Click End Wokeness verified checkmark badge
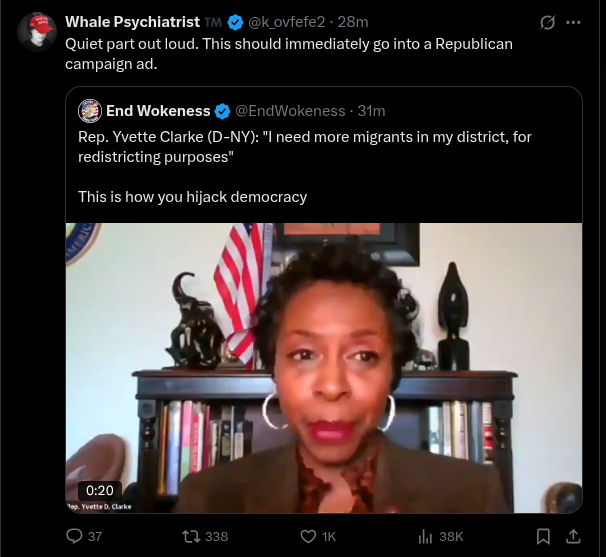The image size is (606, 557). [x=222, y=111]
